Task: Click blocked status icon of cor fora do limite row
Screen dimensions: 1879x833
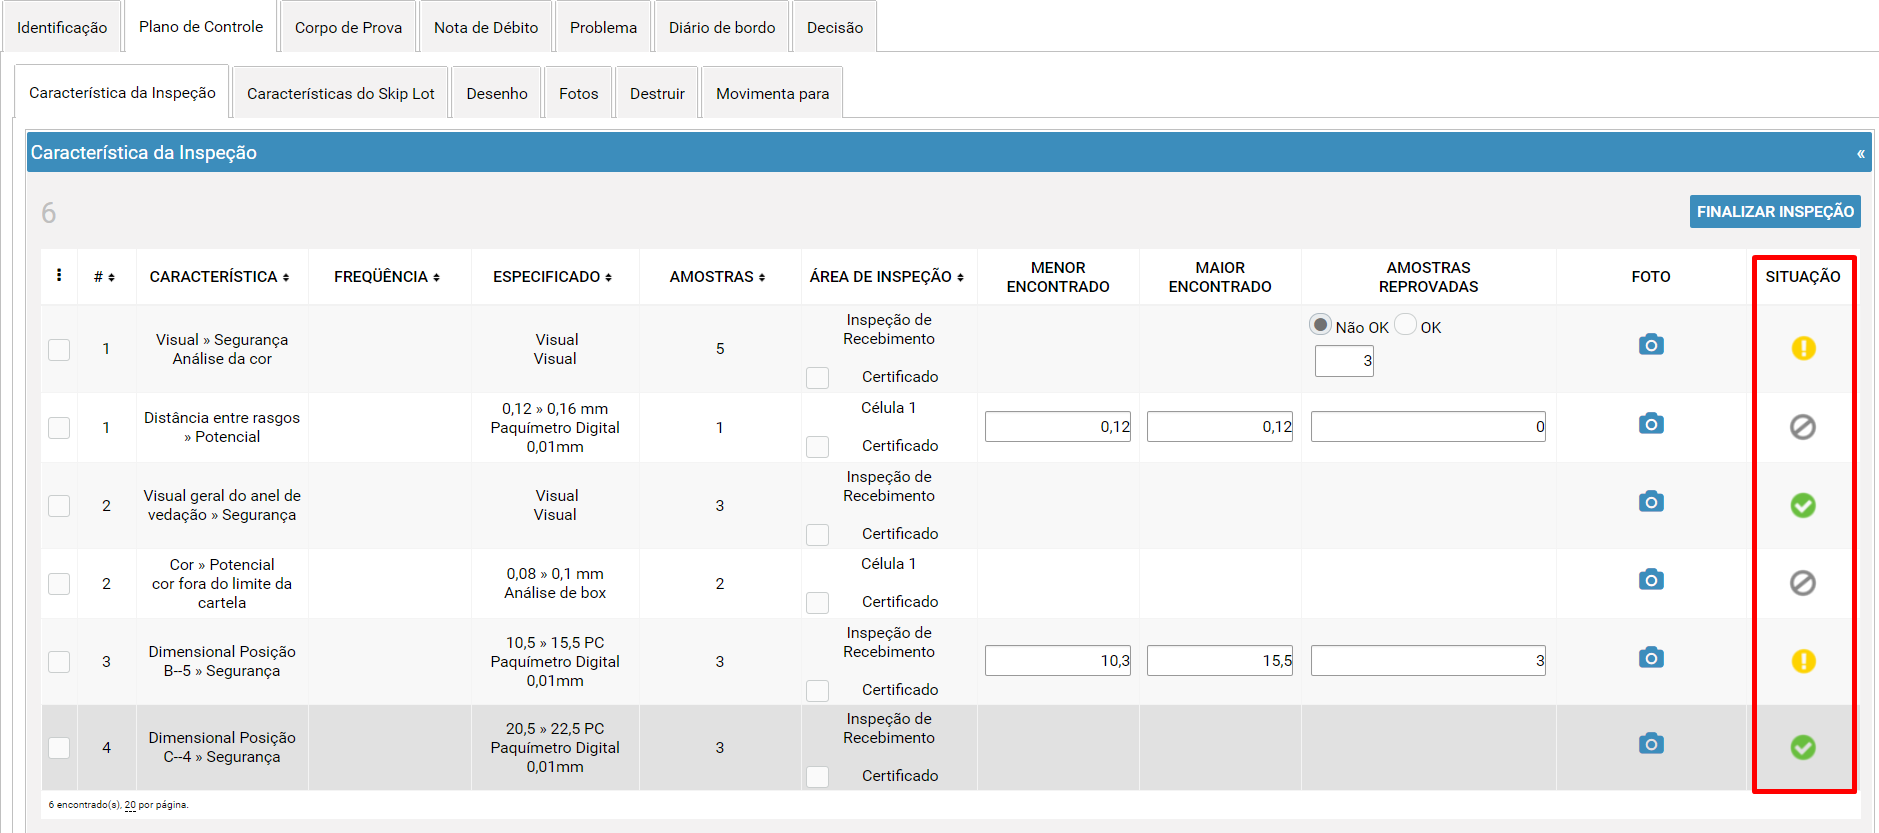Action: click(1803, 583)
